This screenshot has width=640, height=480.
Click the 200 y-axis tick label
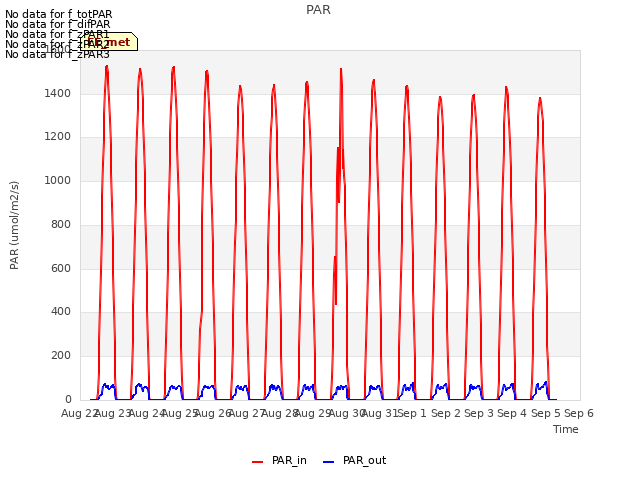pyautogui.click(x=61, y=356)
